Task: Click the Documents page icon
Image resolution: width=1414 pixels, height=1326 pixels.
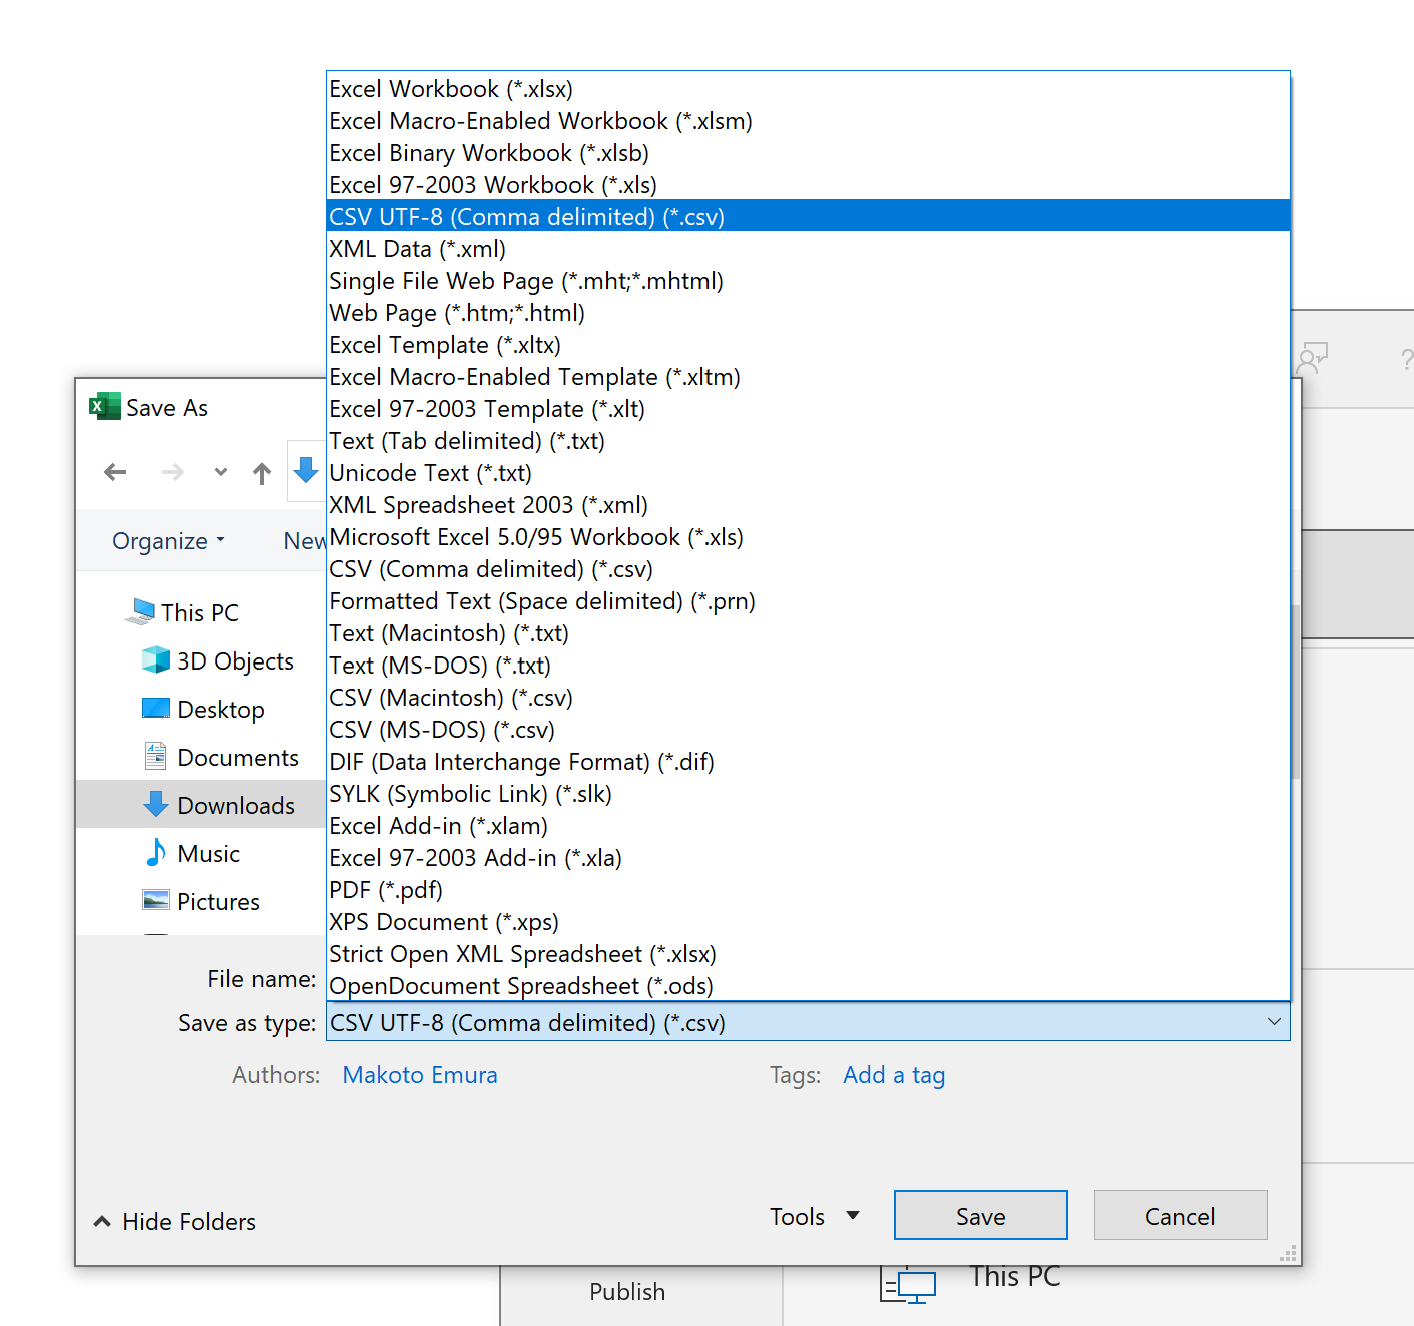Action: (156, 756)
